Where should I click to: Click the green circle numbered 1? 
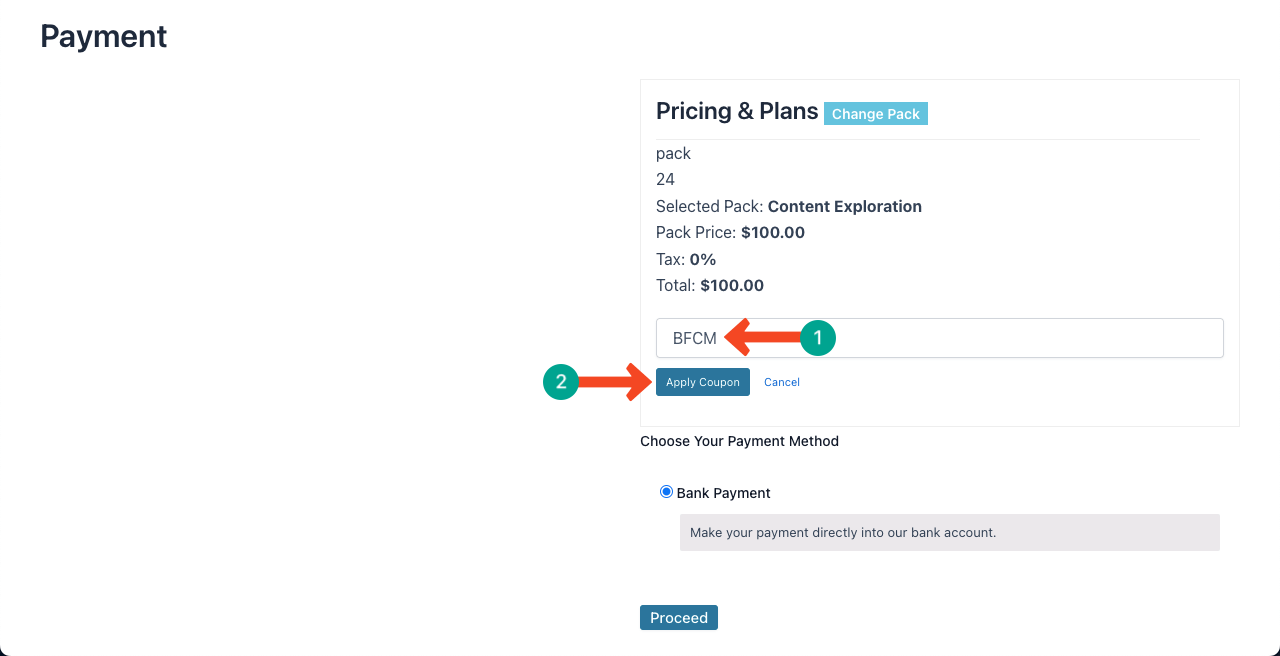pyautogui.click(x=817, y=338)
